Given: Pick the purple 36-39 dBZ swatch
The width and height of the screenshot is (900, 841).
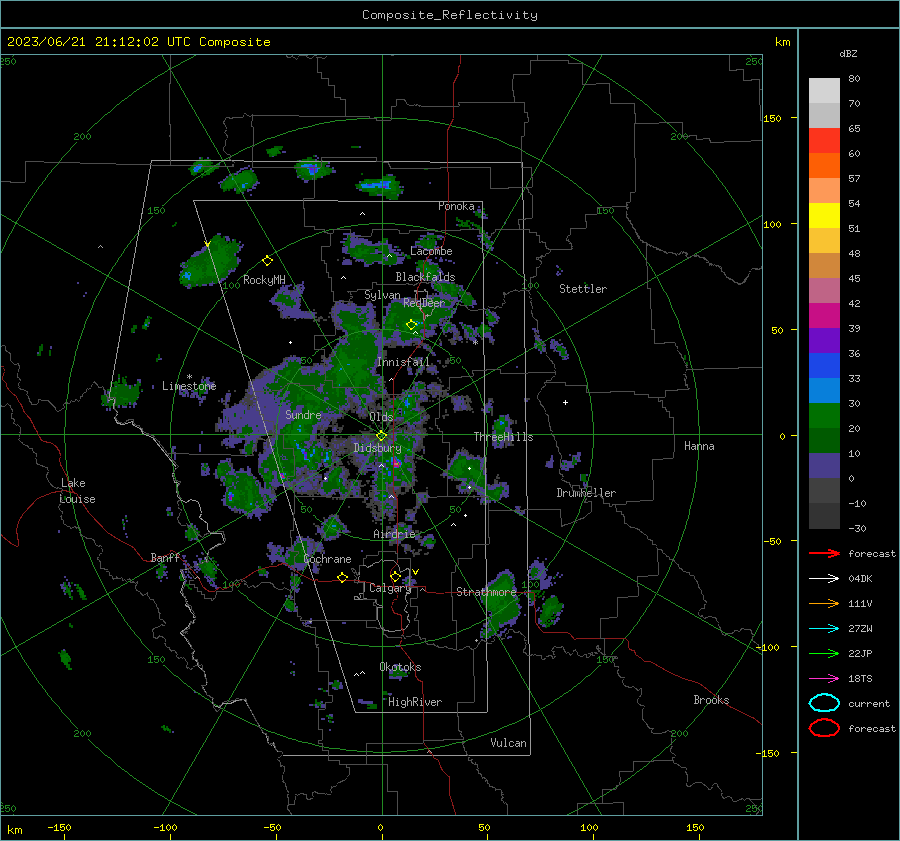Looking at the screenshot, I should [x=824, y=340].
